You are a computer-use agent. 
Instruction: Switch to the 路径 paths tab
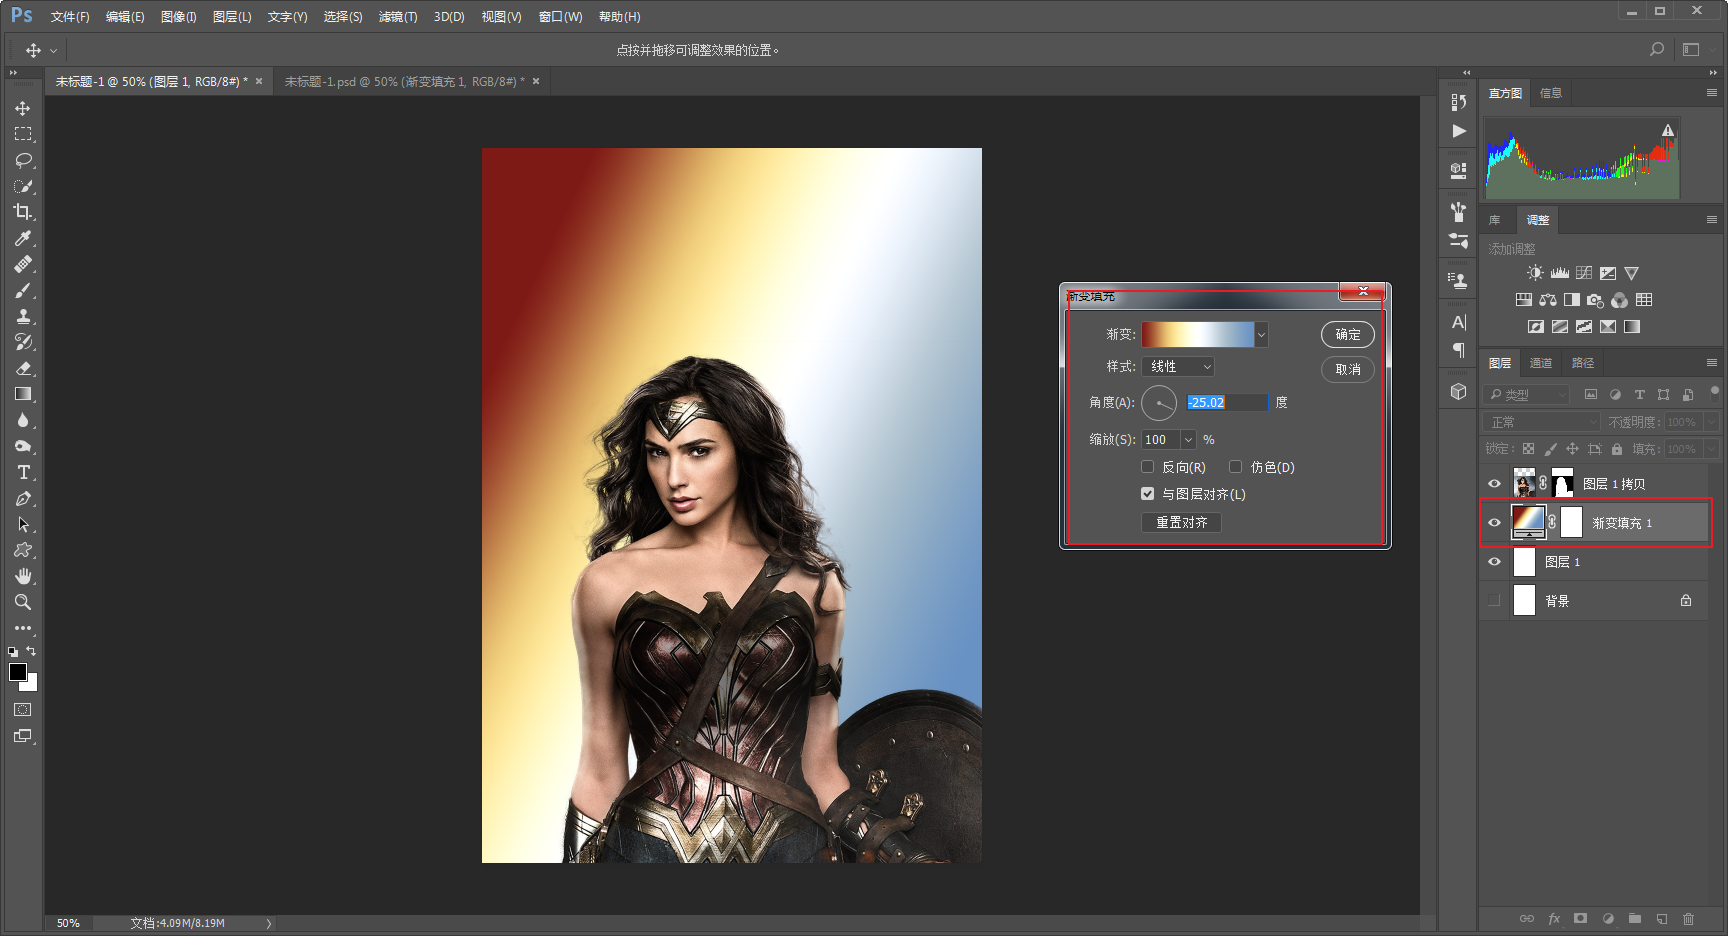pyautogui.click(x=1583, y=363)
